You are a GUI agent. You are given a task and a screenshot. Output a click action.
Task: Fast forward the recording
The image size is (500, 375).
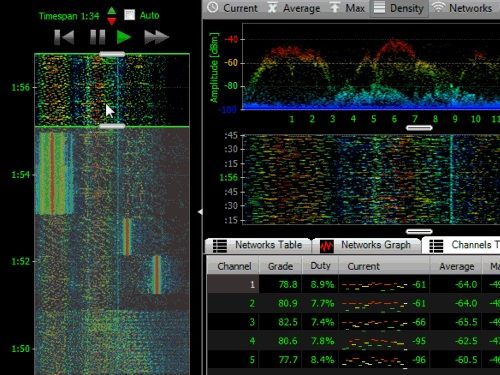pos(157,37)
